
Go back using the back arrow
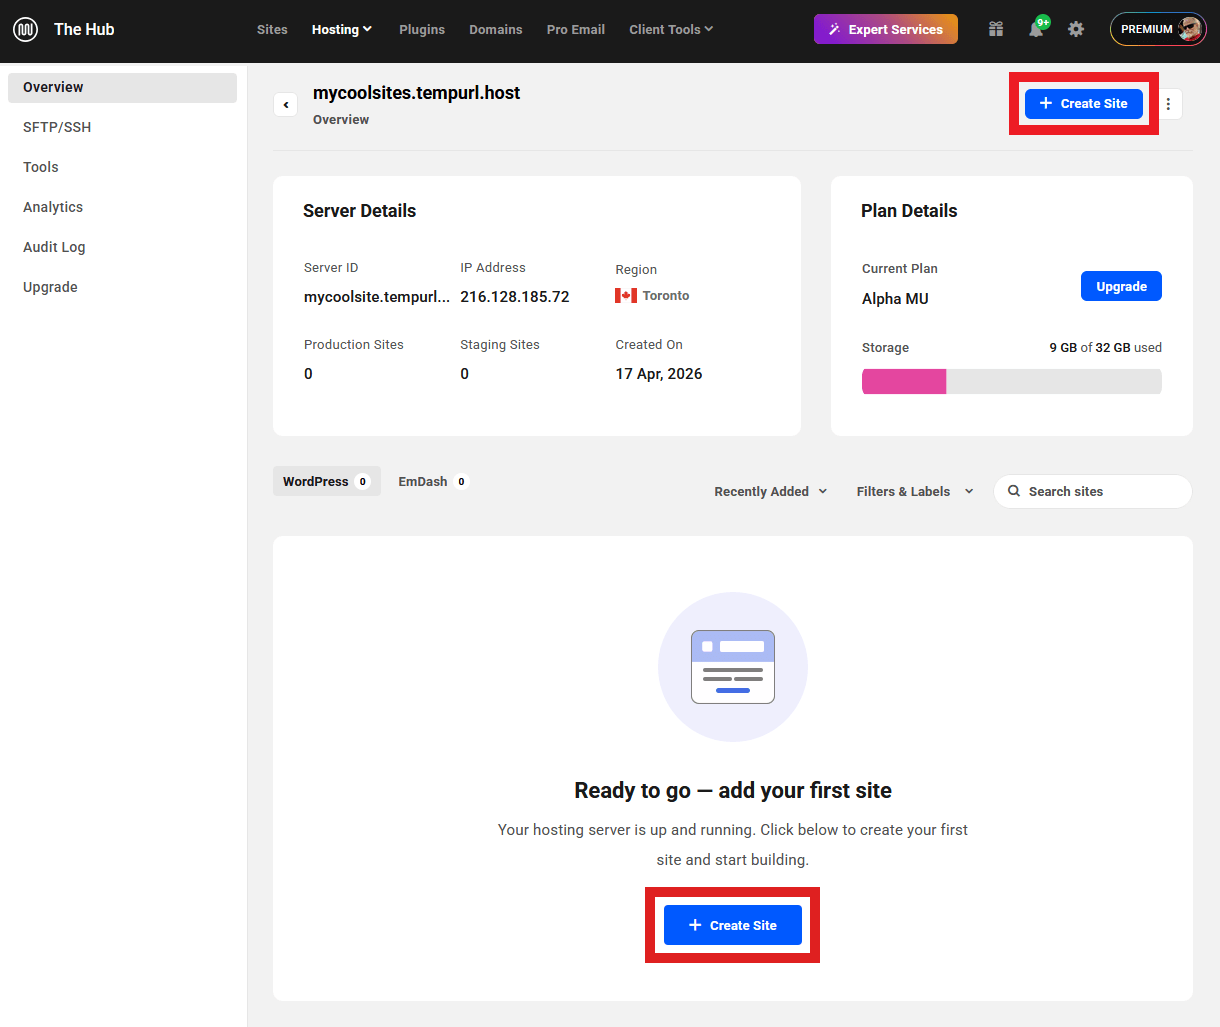(286, 104)
